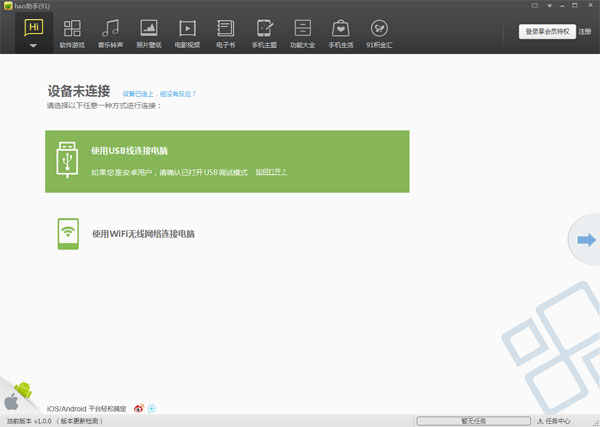Minimize the hao助手 window
The width and height of the screenshot is (600, 427).
click(562, 6)
